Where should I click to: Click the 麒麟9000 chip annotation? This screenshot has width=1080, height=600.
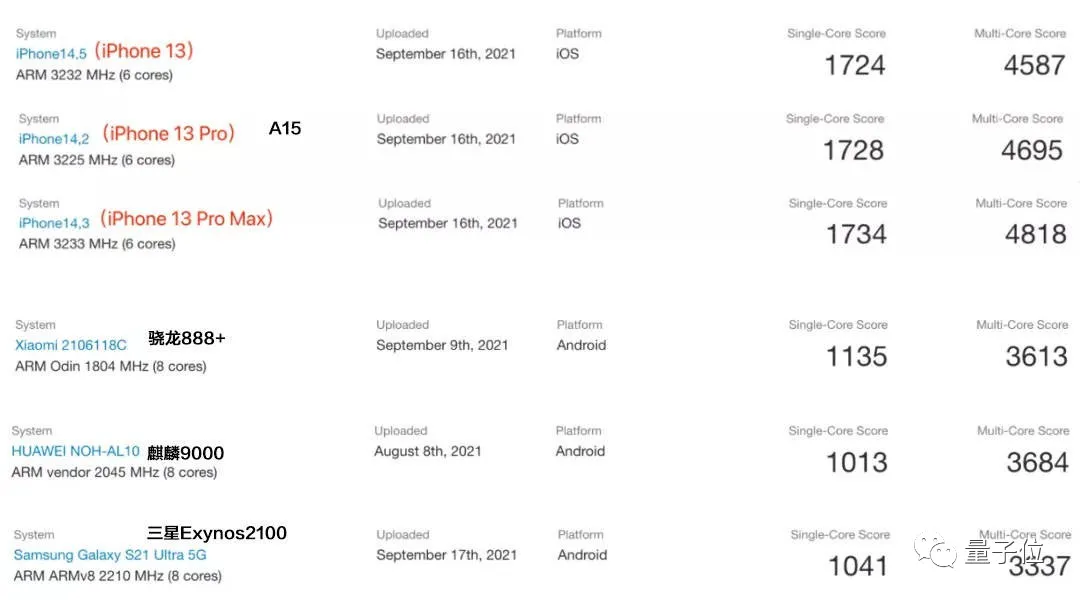186,453
